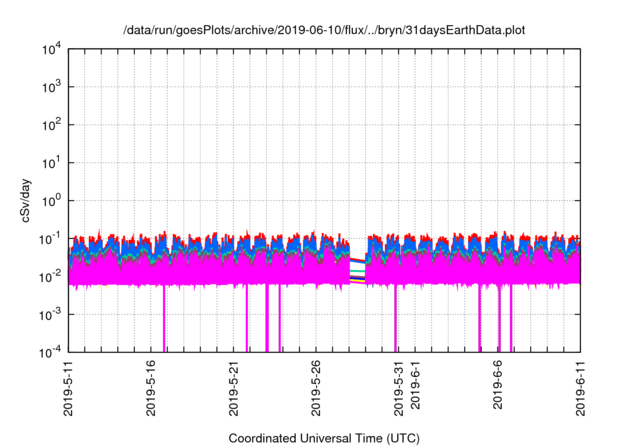This screenshot has height=448, width=640.
Task: Click the 10^-2 y-axis tick label
Action: pos(50,277)
